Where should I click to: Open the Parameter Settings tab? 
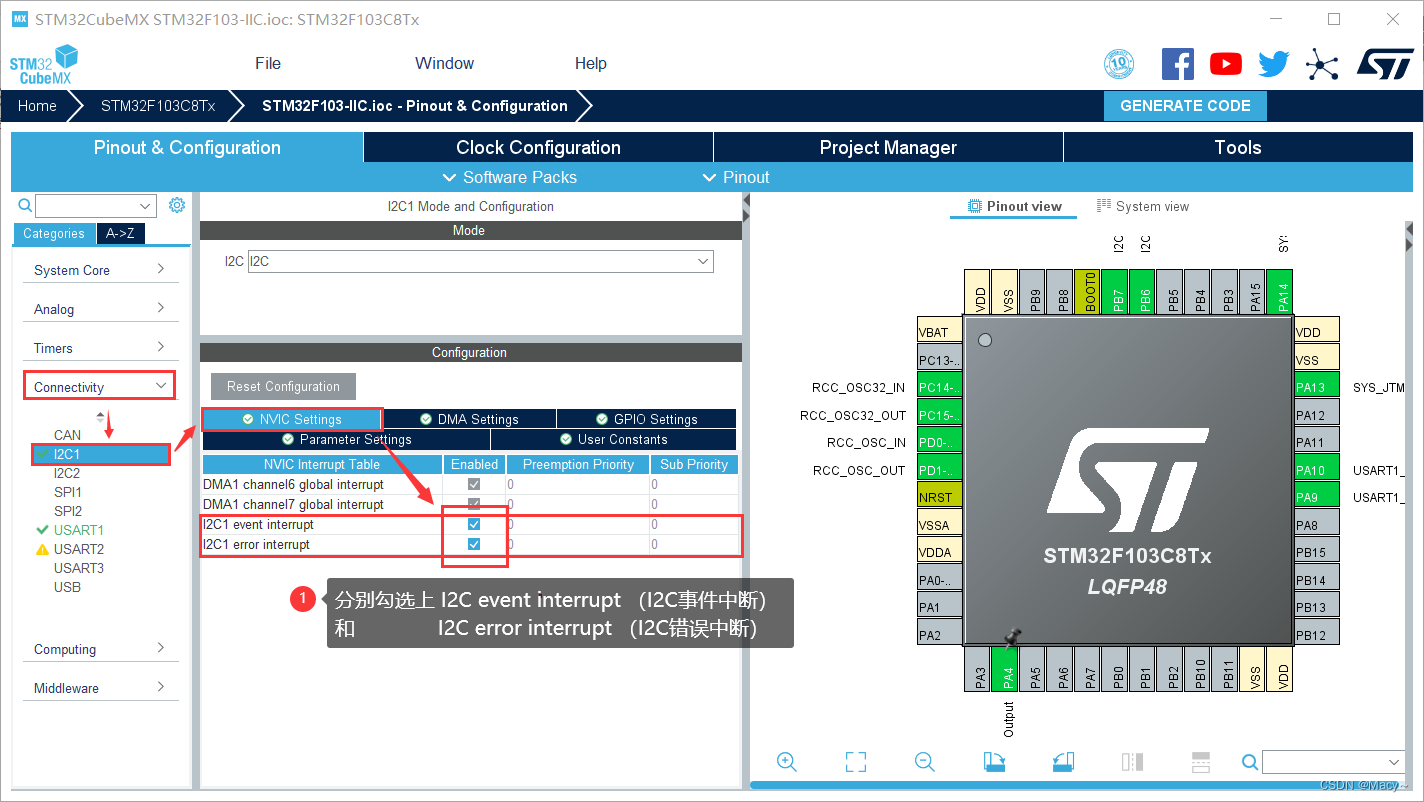click(346, 439)
